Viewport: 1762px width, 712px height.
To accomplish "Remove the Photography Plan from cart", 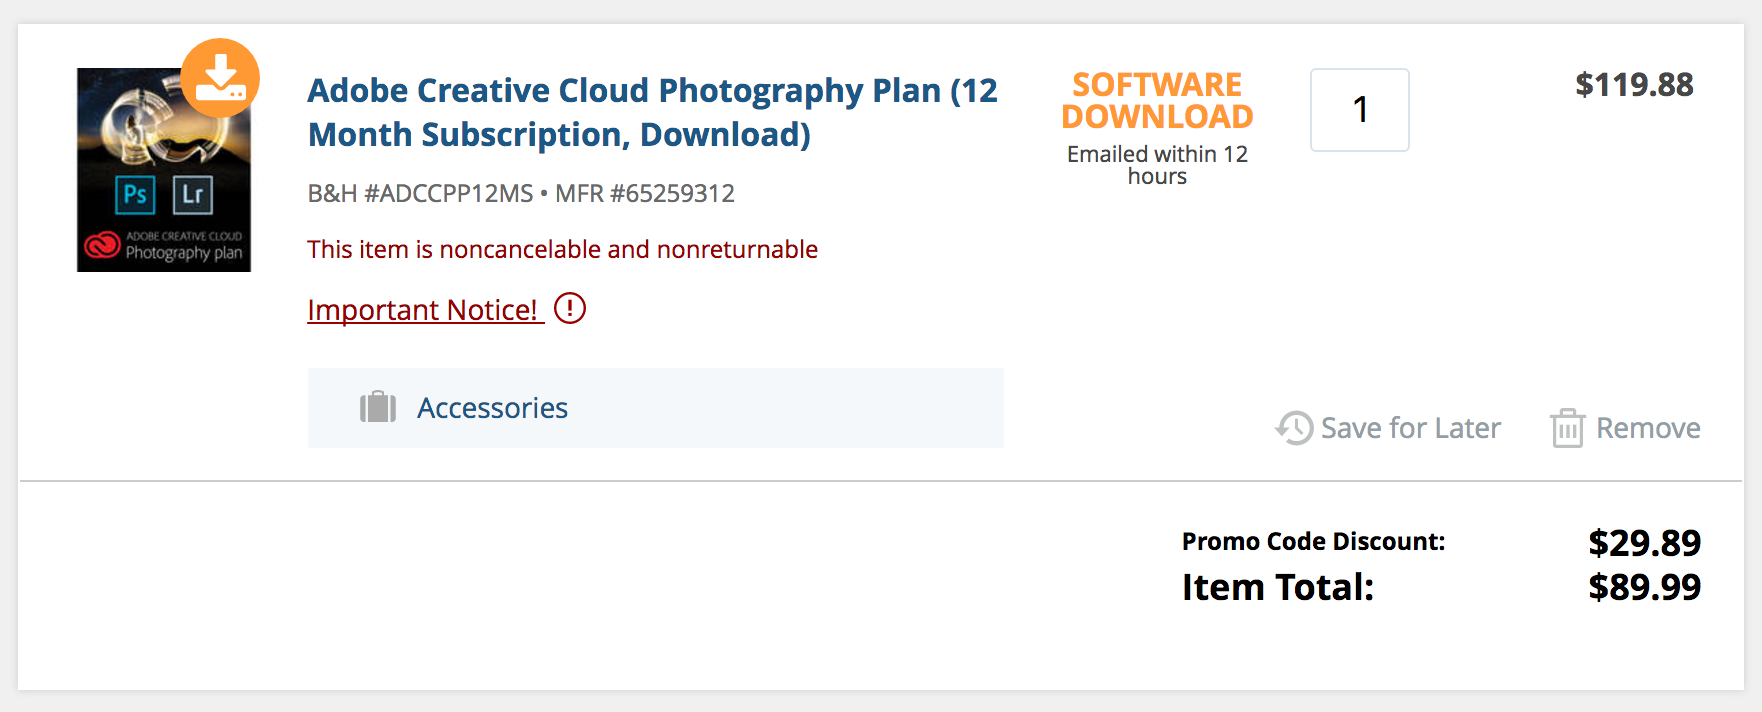I will [1648, 427].
